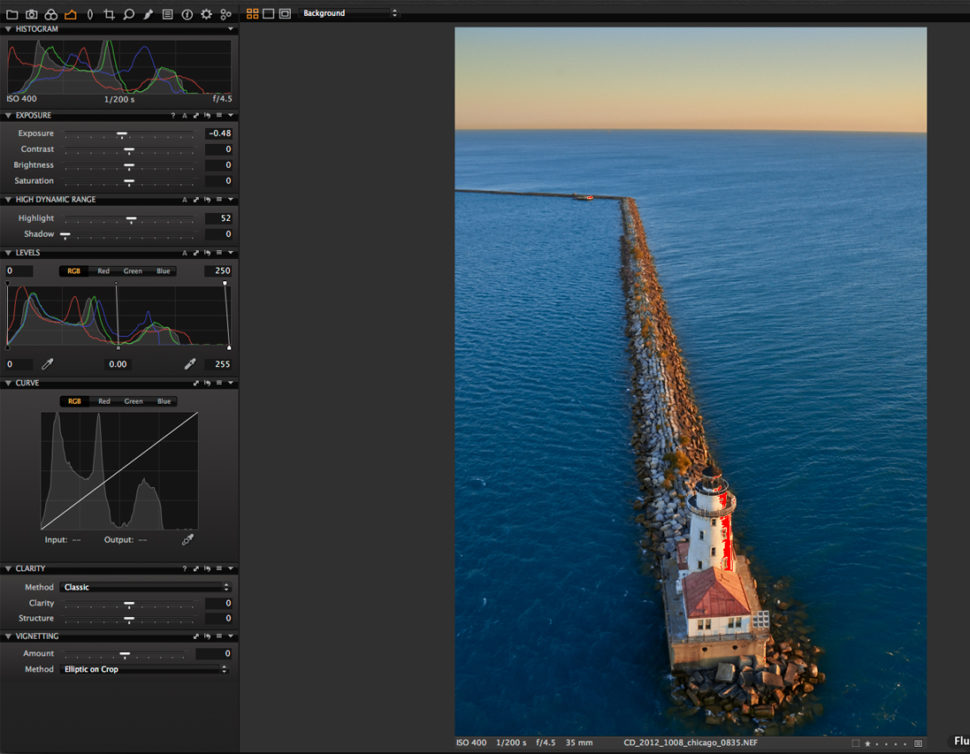Viewport: 970px width, 754px height.
Task: Apply auto levels with the A icon
Action: (x=184, y=253)
